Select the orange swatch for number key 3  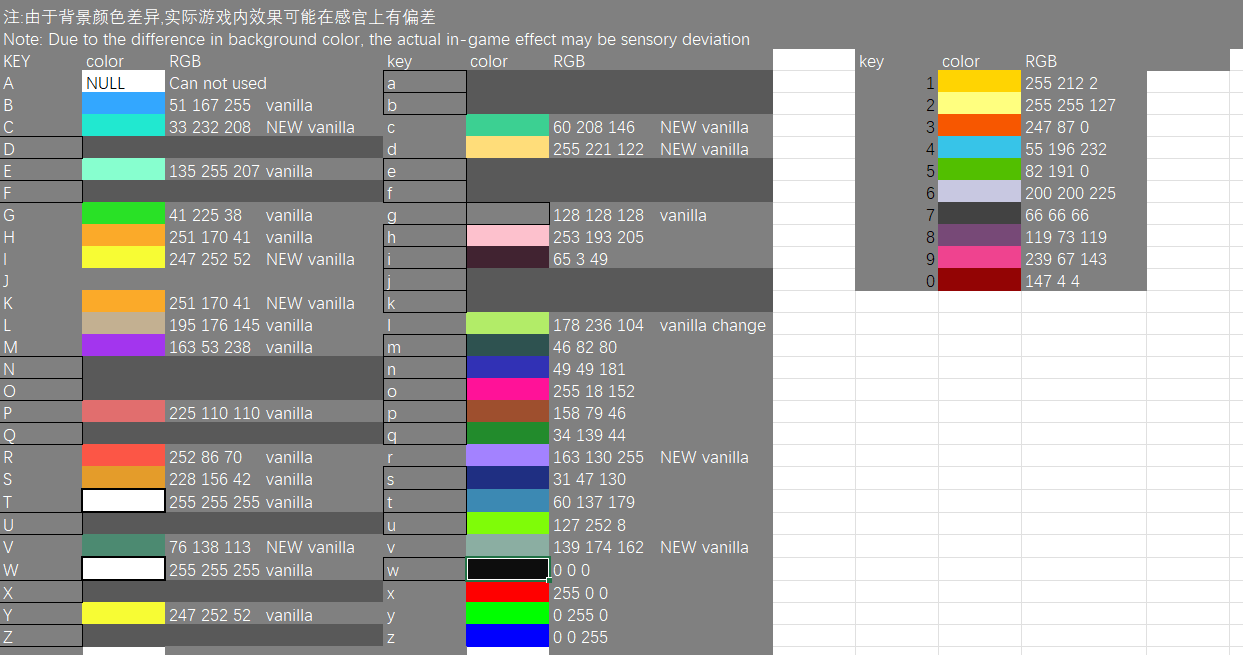(979, 127)
